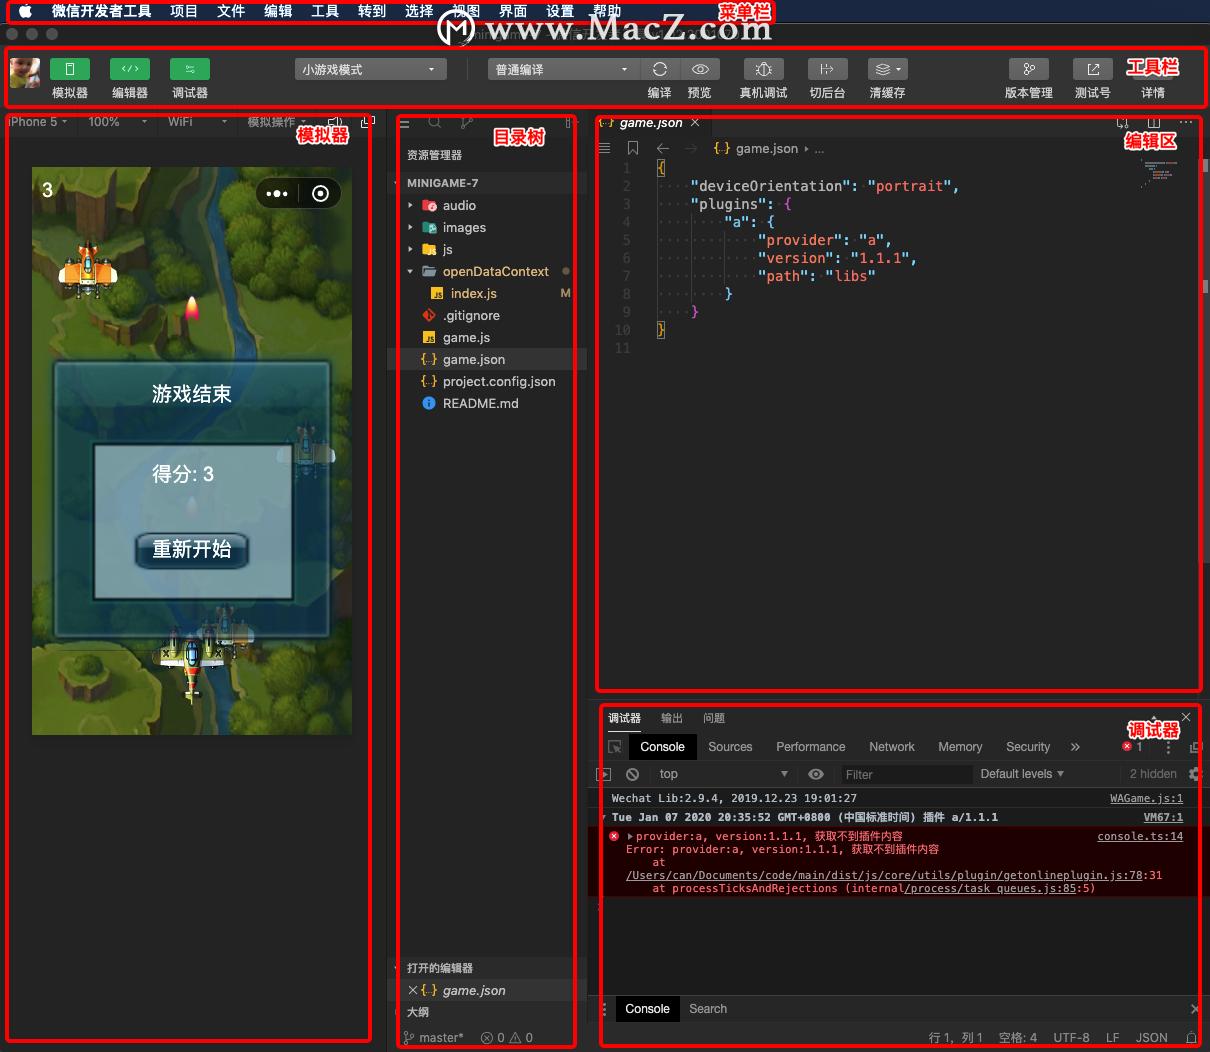The height and width of the screenshot is (1052, 1210).
Task: Open README.md file
Action: pos(487,403)
